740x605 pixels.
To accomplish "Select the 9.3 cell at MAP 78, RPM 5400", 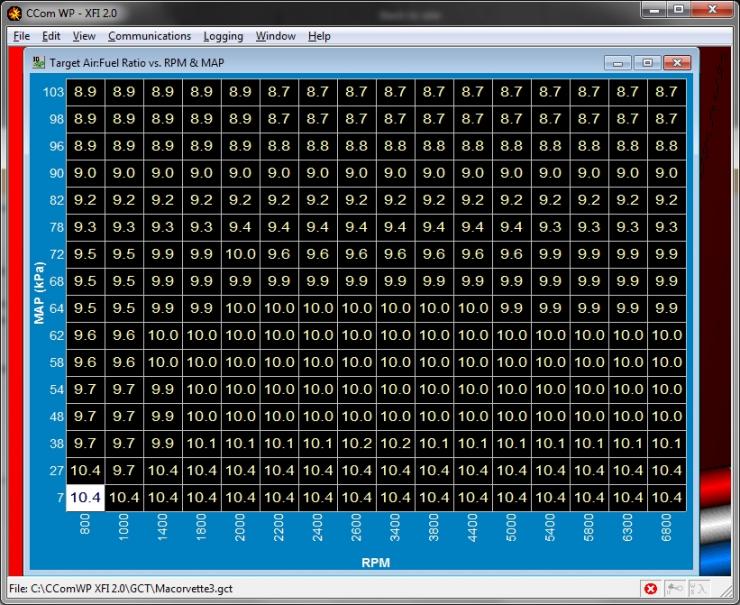I will 550,227.
